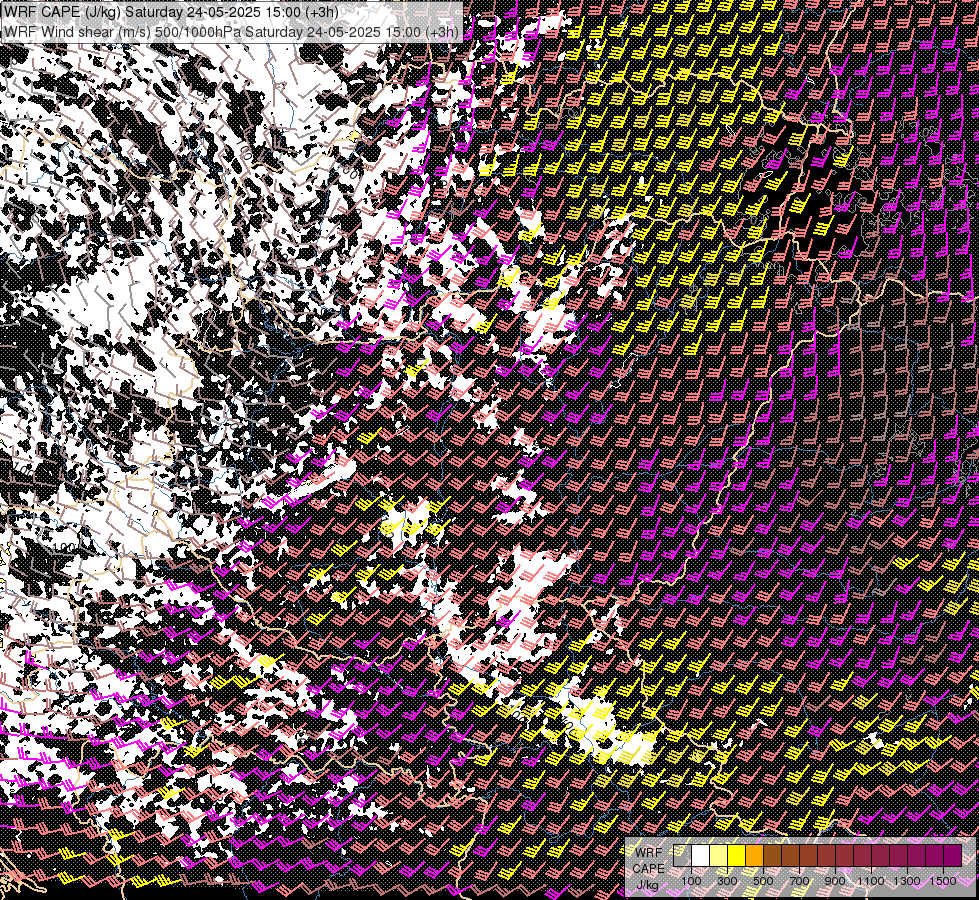
Task: Click the WRF CAPE title line at top
Action: point(171,12)
